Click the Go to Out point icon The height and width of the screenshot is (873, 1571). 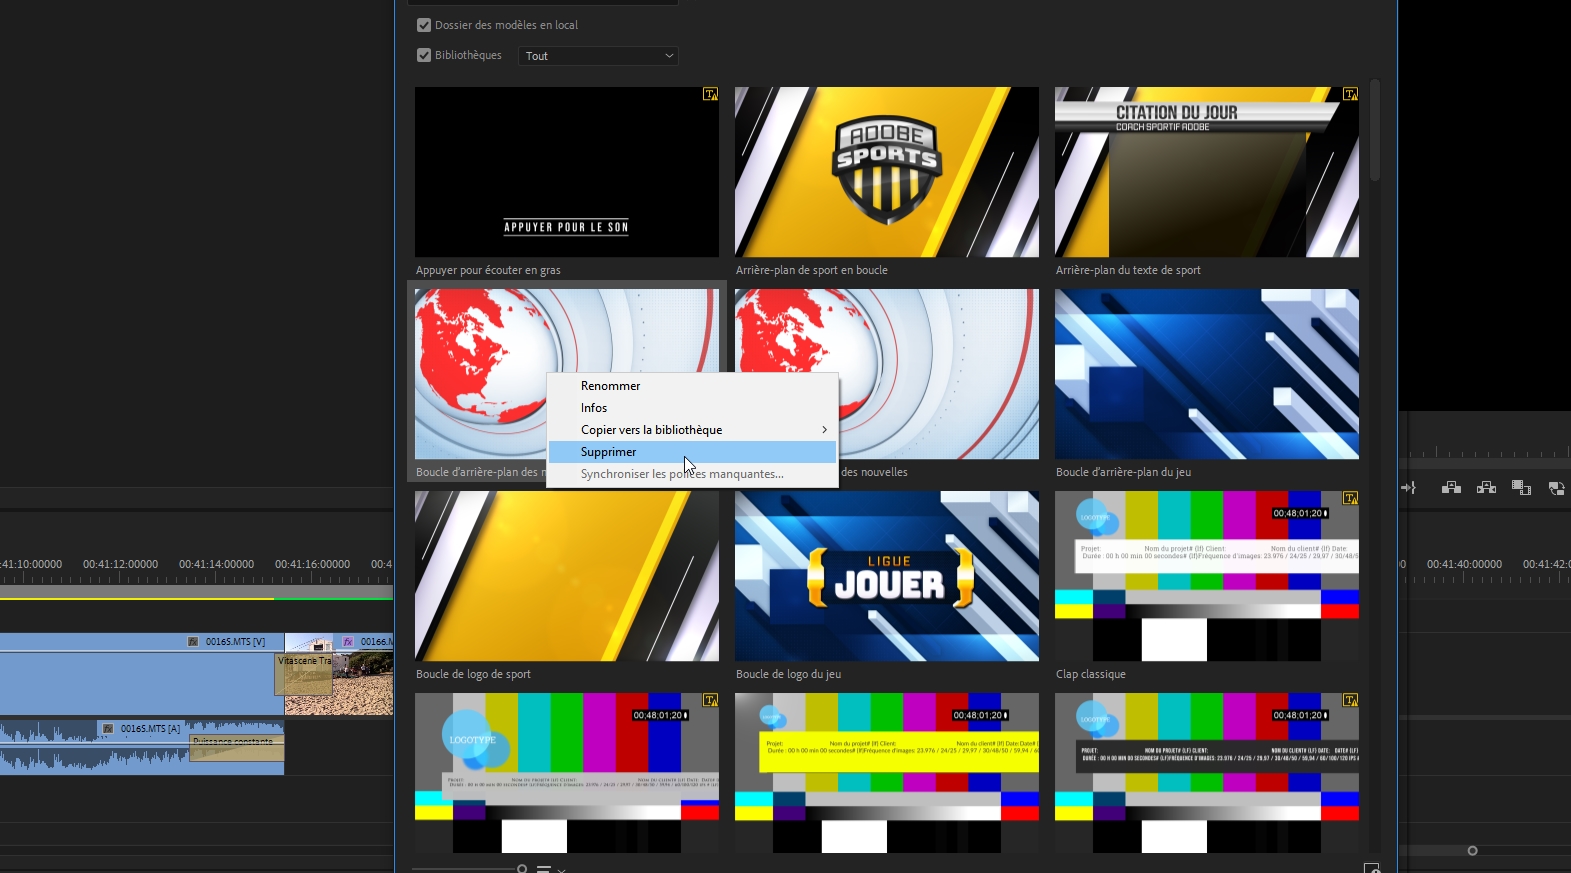pyautogui.click(x=1408, y=488)
